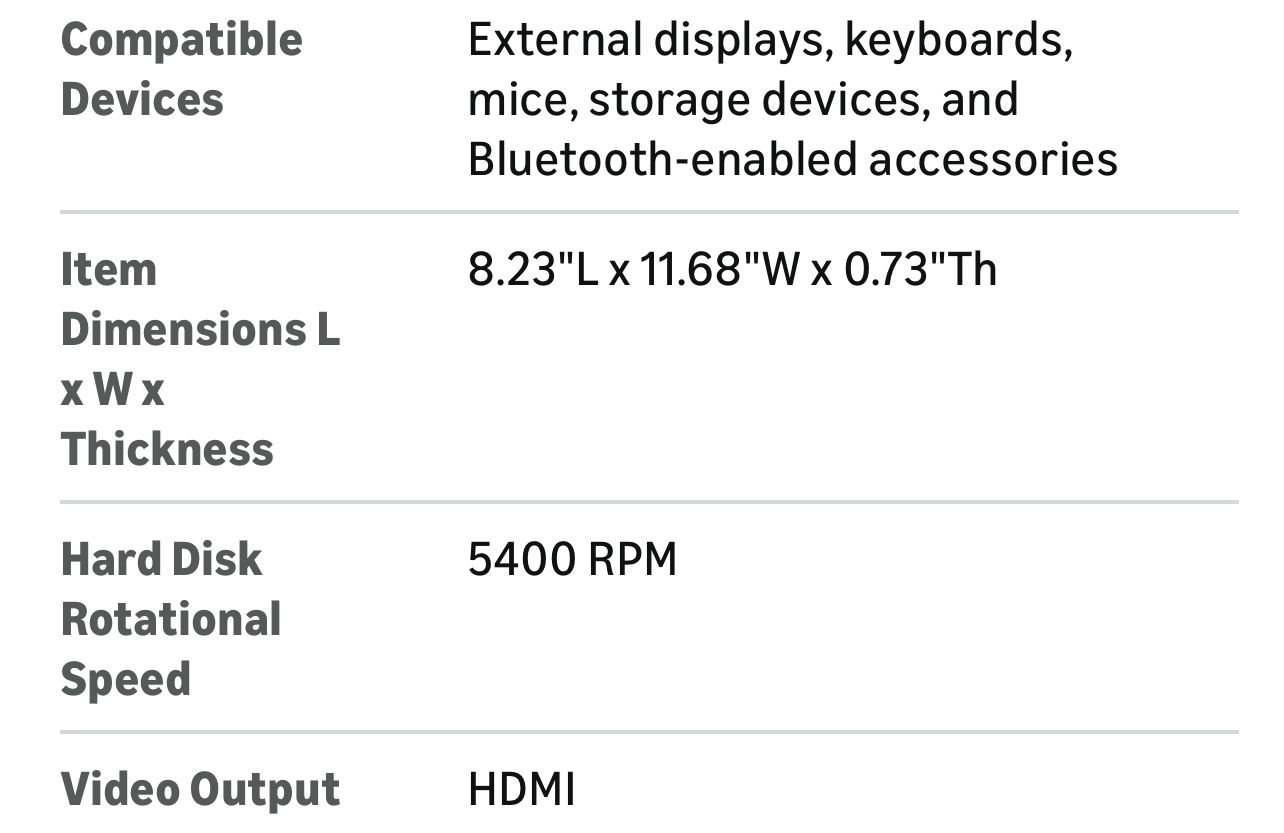
Task: Click the "Devices" label word
Action: [x=142, y=100]
